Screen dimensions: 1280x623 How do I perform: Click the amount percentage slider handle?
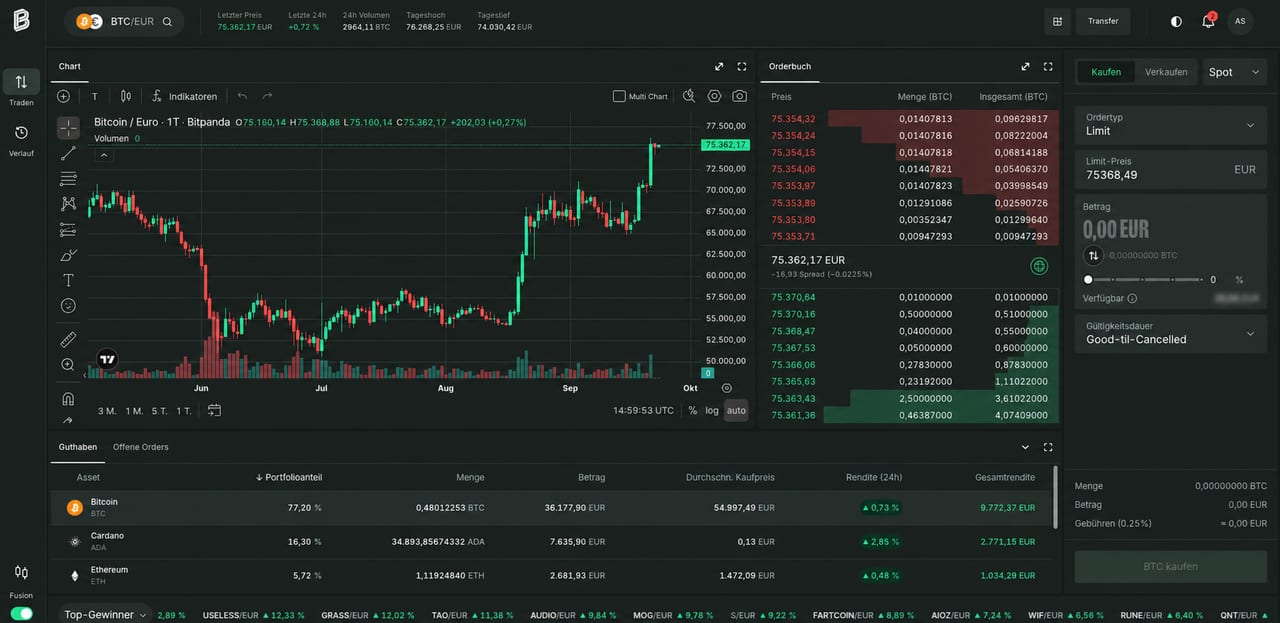pos(1088,280)
